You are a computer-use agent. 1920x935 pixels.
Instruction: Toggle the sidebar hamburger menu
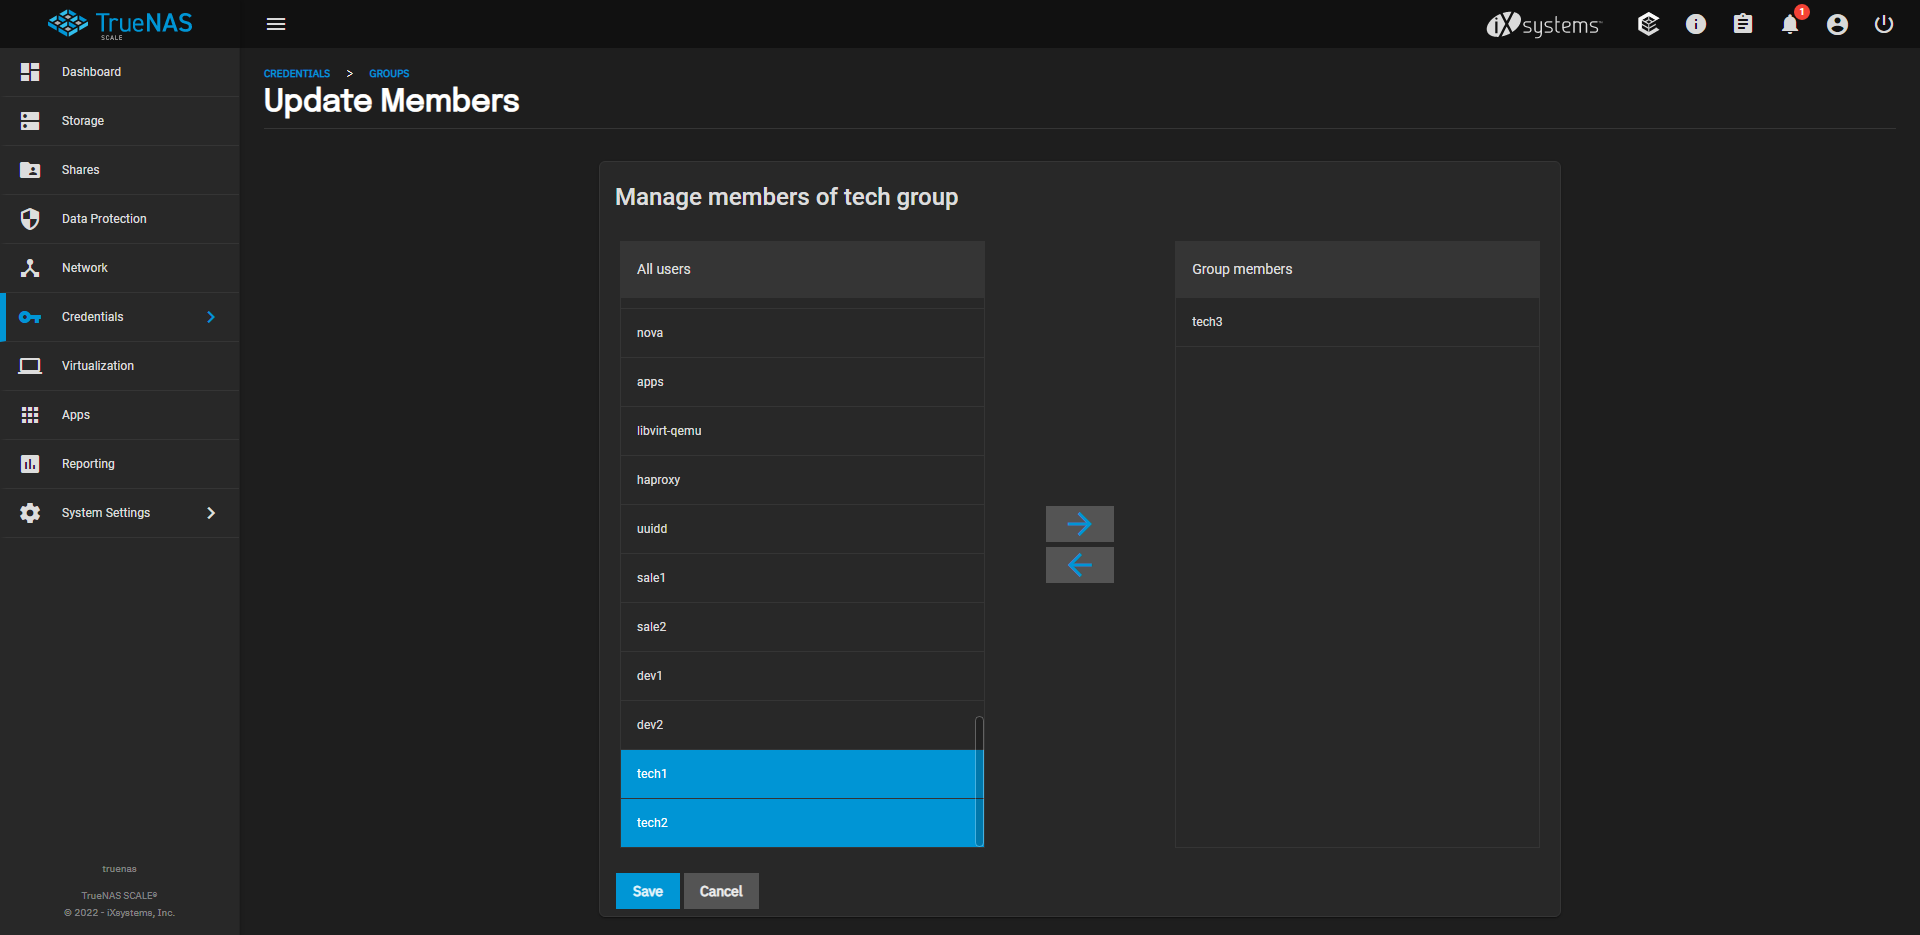(x=276, y=24)
